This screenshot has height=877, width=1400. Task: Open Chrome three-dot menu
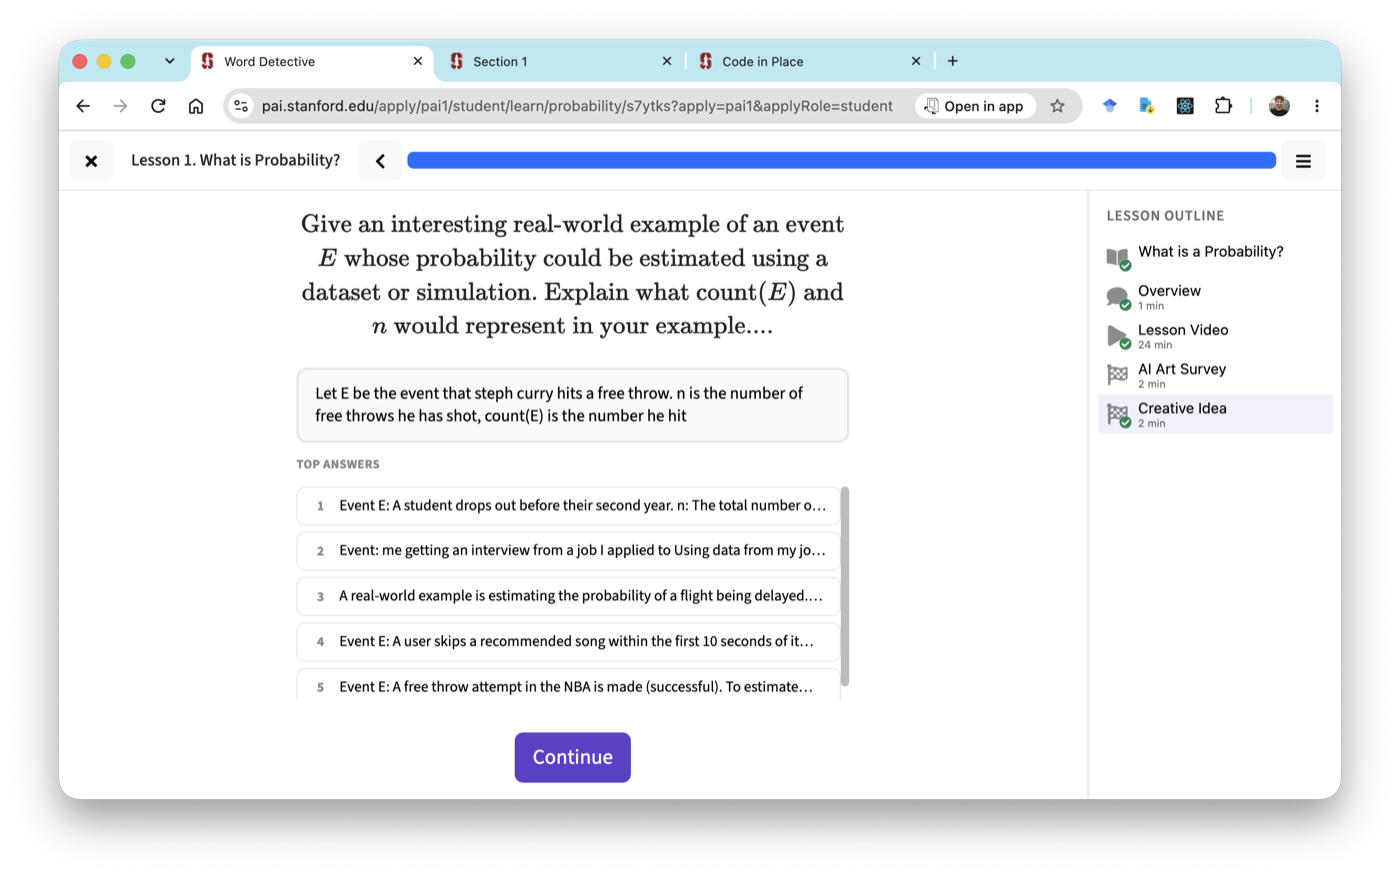pyautogui.click(x=1317, y=106)
